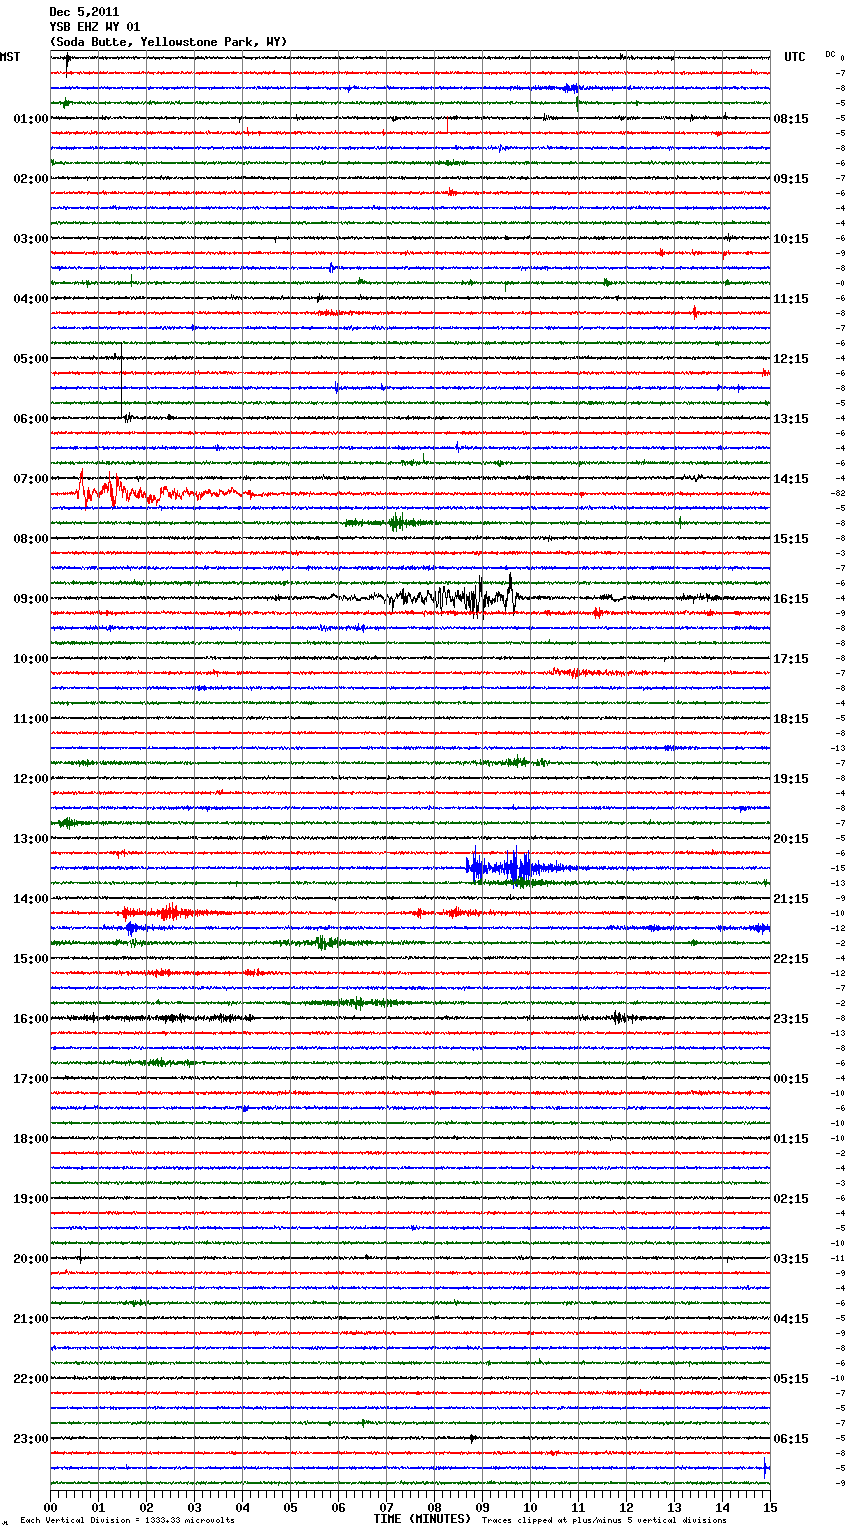Select the "16:00" MST time label
The image size is (850, 1534).
pos(31,1019)
